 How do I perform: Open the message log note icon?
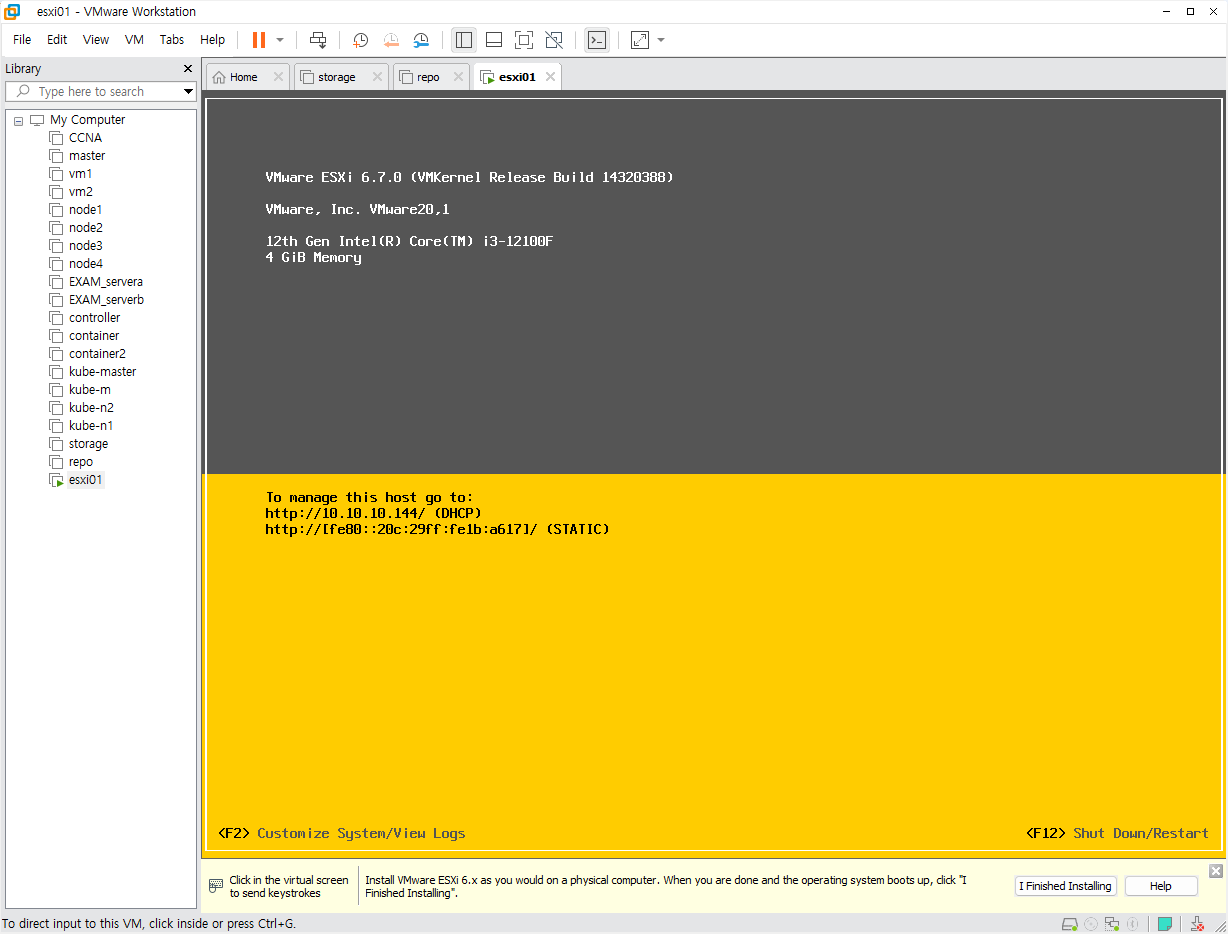[x=1165, y=924]
